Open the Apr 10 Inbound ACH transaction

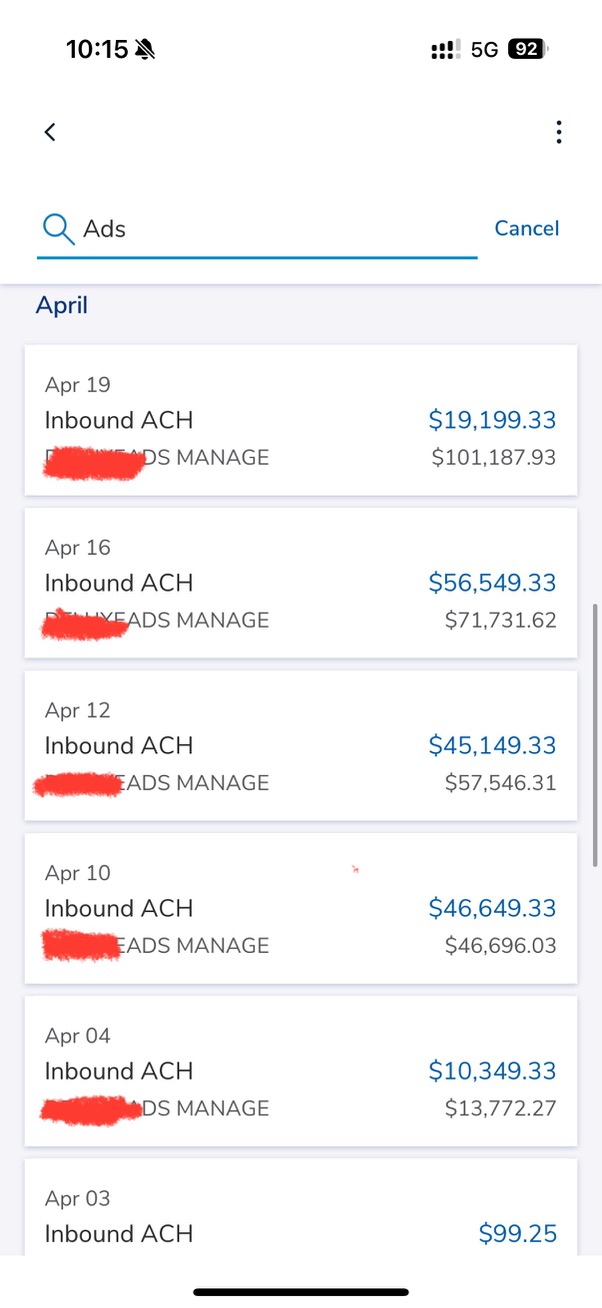click(x=301, y=909)
